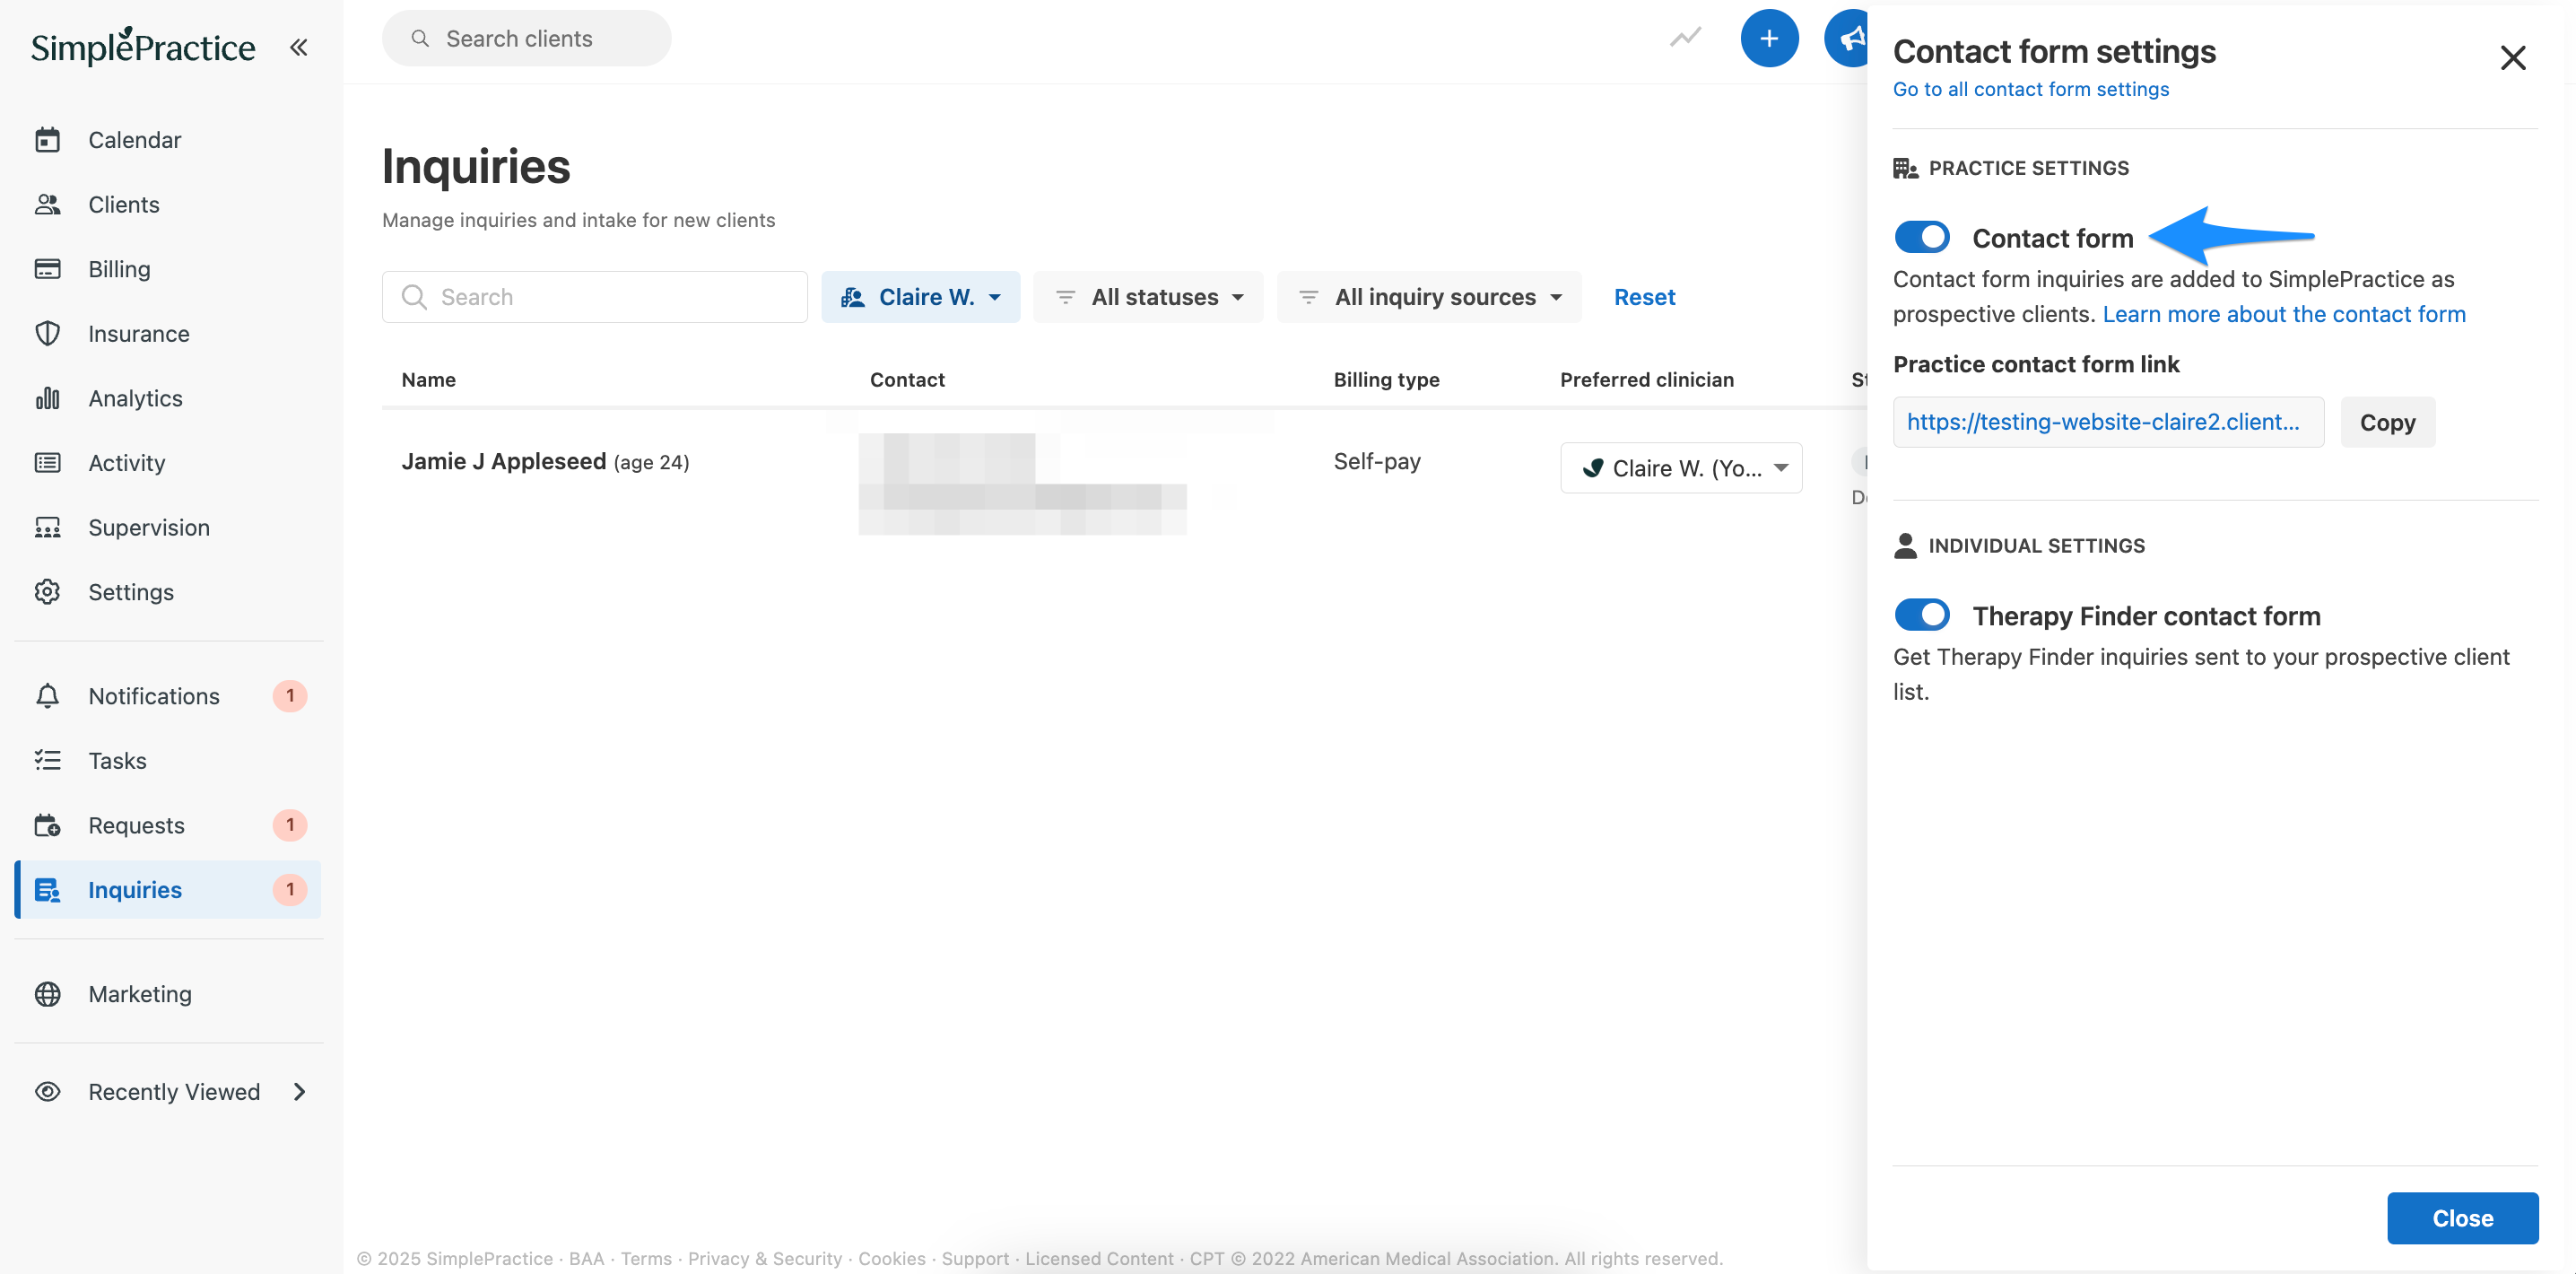Click the Notifications bell icon

point(47,696)
